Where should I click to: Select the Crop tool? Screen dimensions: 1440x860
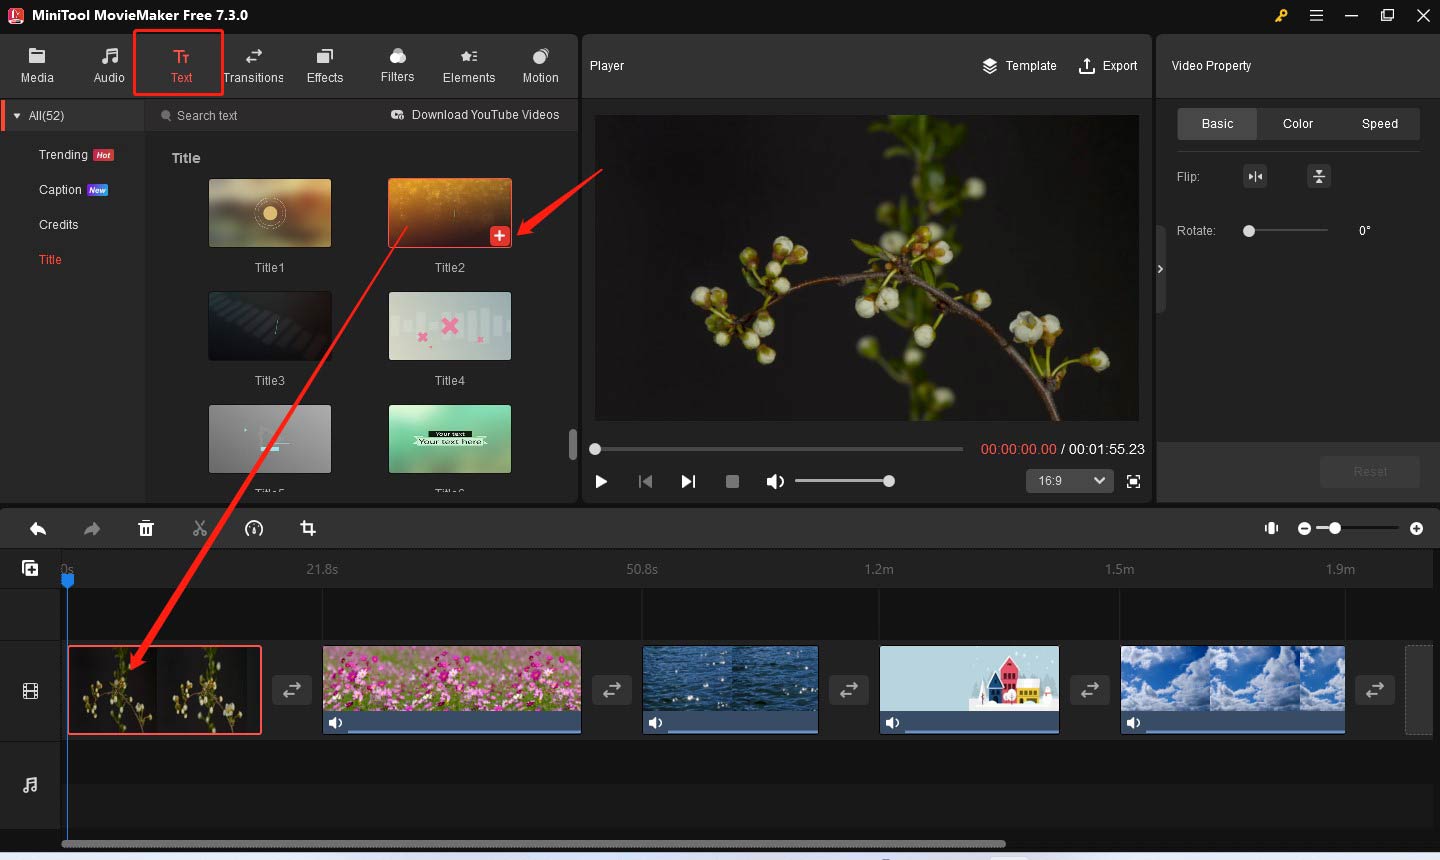click(308, 528)
